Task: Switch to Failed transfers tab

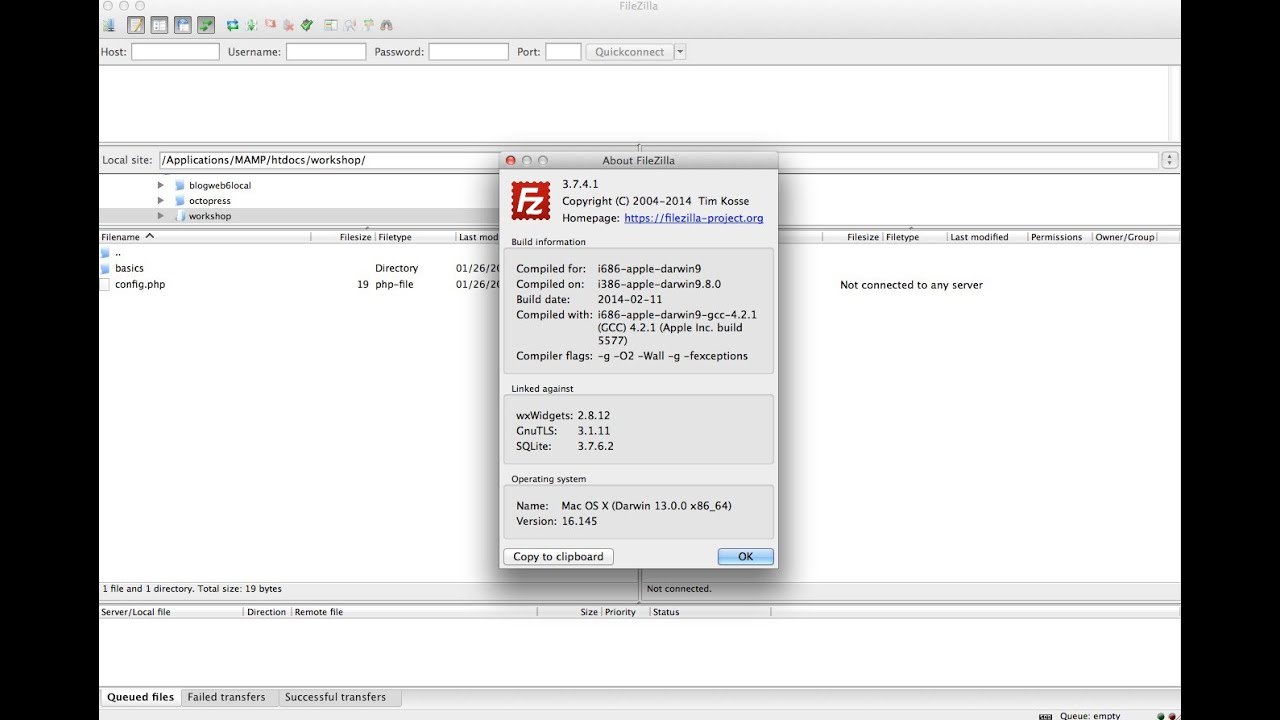Action: point(227,697)
